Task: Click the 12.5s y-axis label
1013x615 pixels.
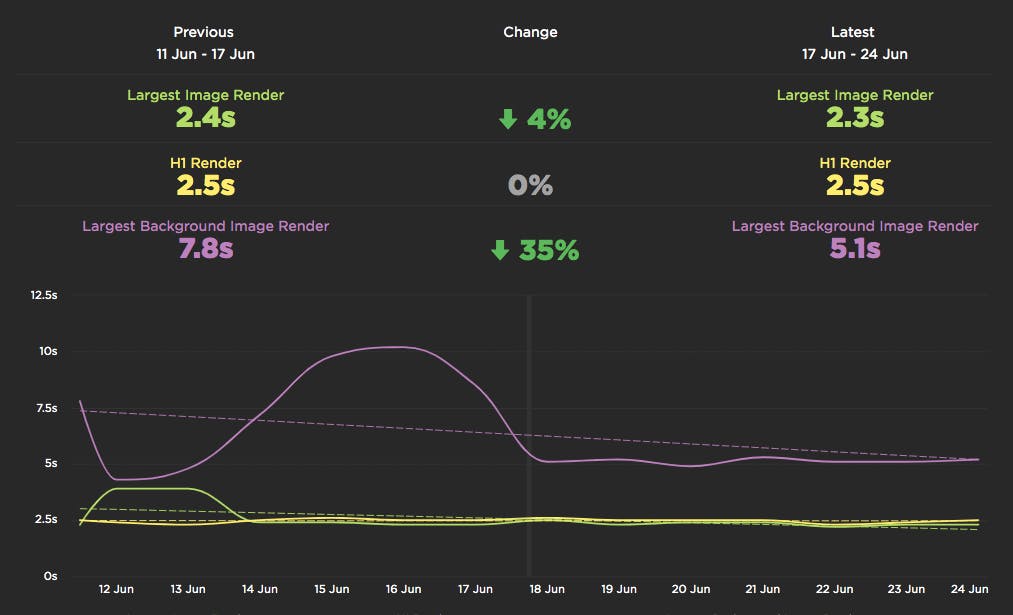Action: [44, 296]
